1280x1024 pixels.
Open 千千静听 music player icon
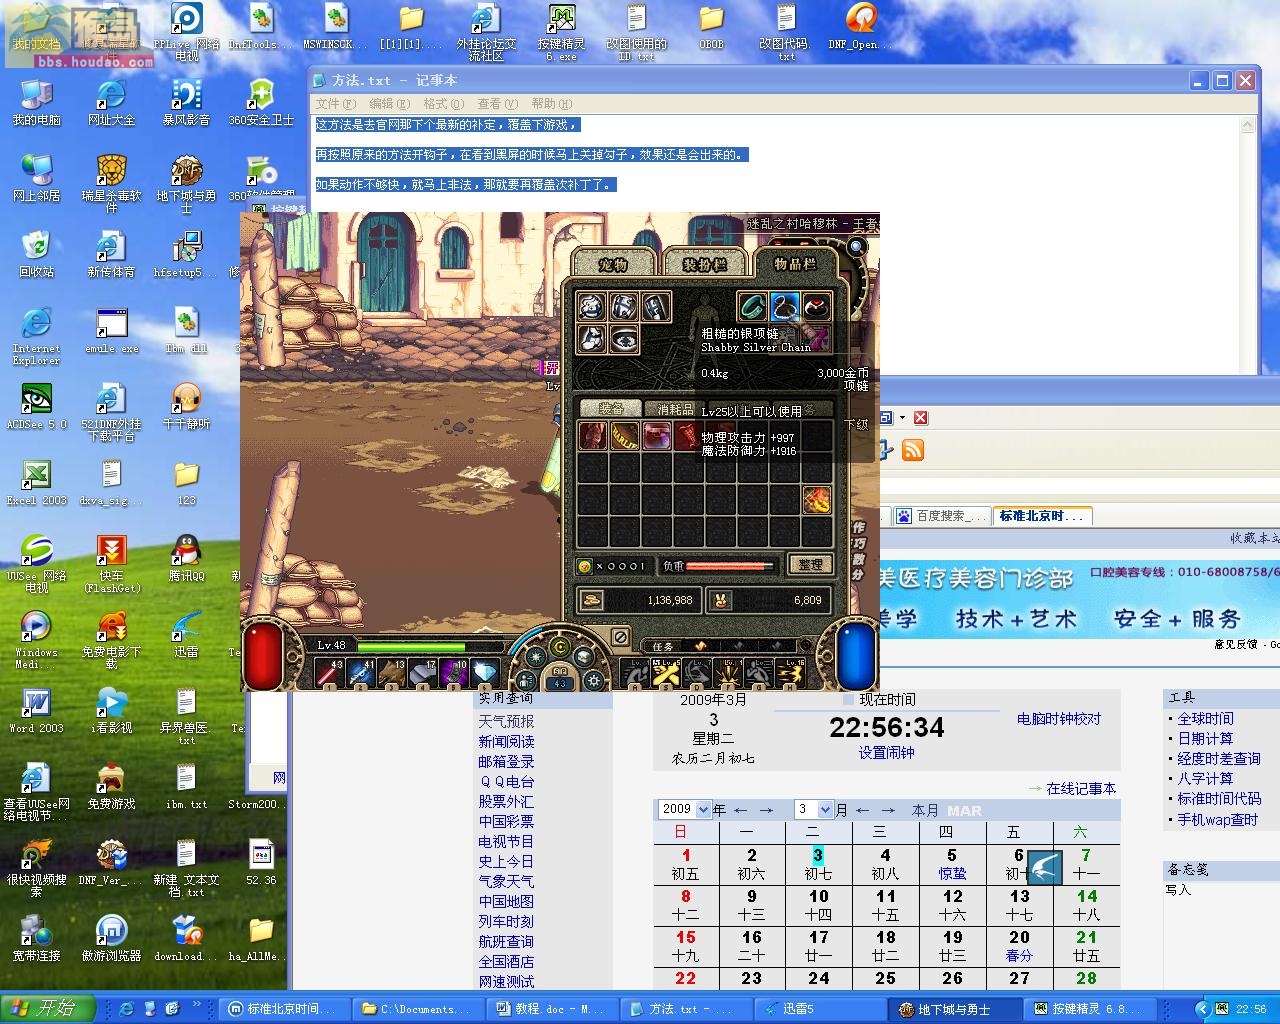pos(186,406)
